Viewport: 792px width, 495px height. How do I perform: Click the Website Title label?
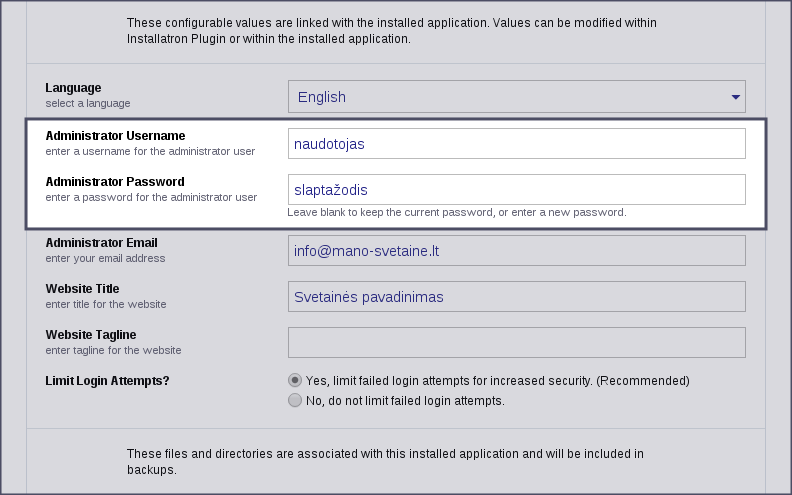point(82,289)
